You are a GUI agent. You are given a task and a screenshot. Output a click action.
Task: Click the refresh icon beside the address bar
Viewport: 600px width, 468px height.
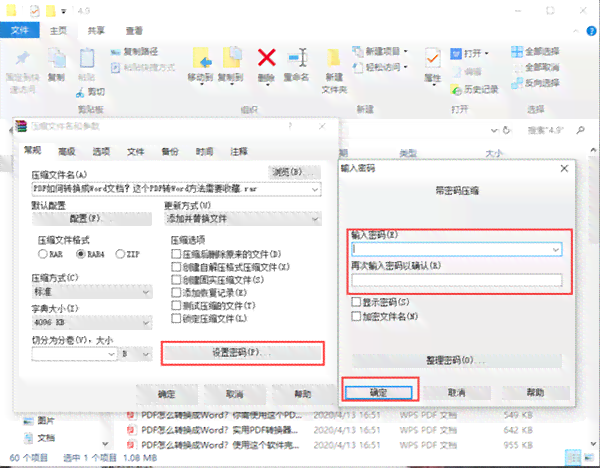pyautogui.click(x=507, y=130)
